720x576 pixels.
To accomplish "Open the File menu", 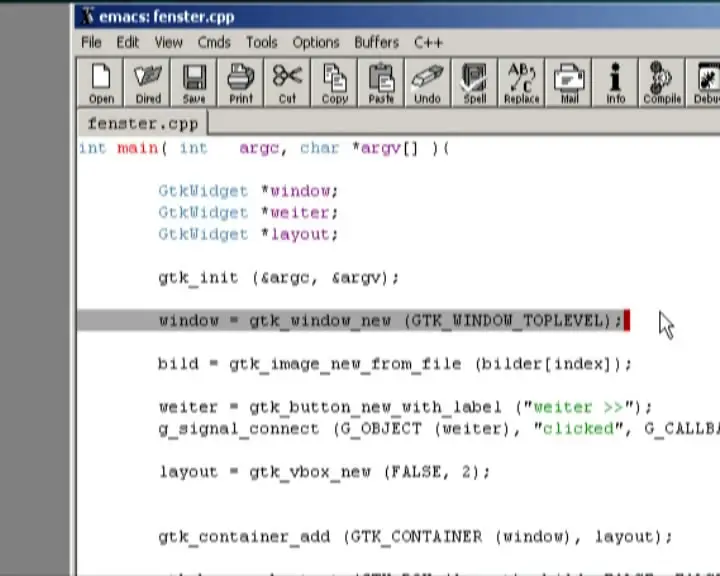I will pos(91,43).
